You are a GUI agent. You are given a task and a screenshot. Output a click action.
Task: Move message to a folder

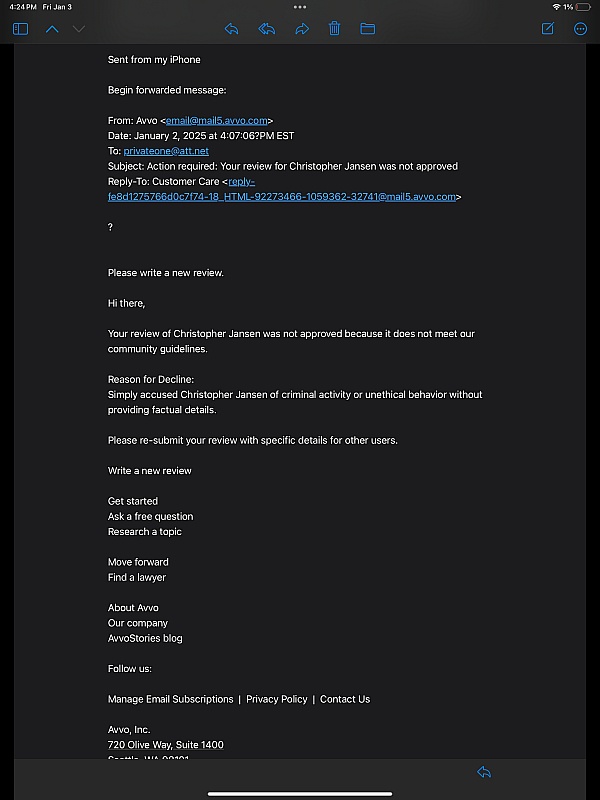367,29
